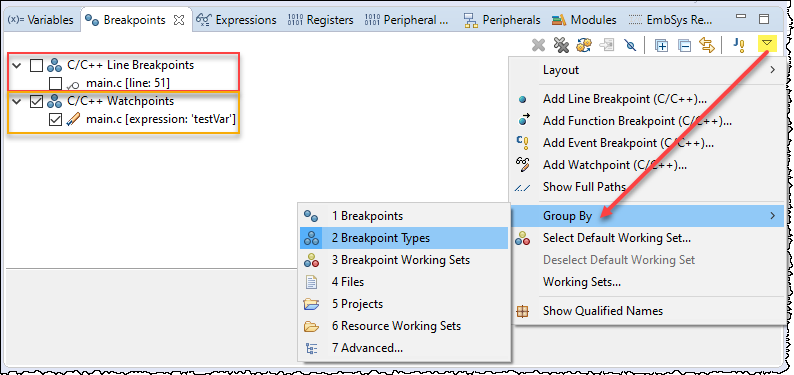This screenshot has width=794, height=375.
Task: Click Expand All plus icon
Action: coord(661,46)
